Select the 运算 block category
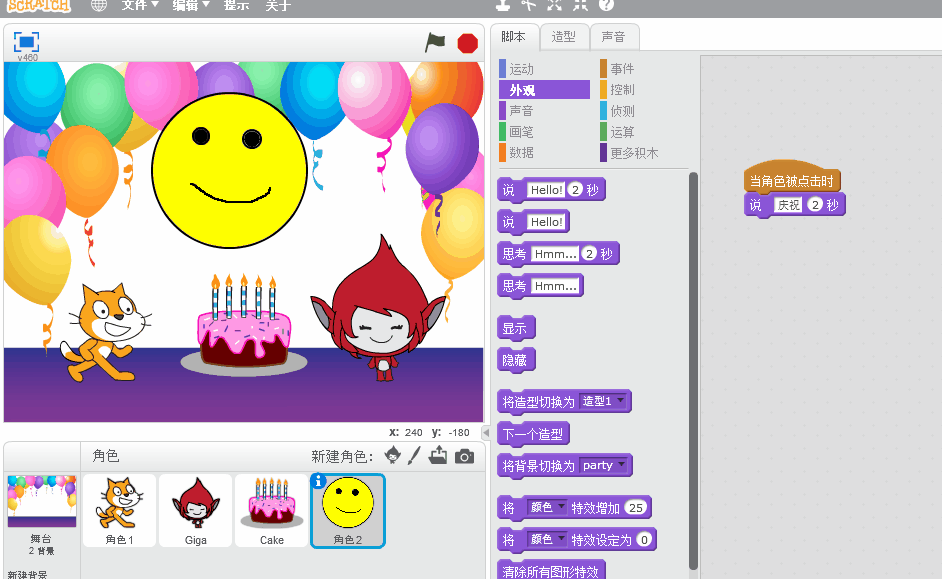This screenshot has height=579, width=942. click(644, 132)
